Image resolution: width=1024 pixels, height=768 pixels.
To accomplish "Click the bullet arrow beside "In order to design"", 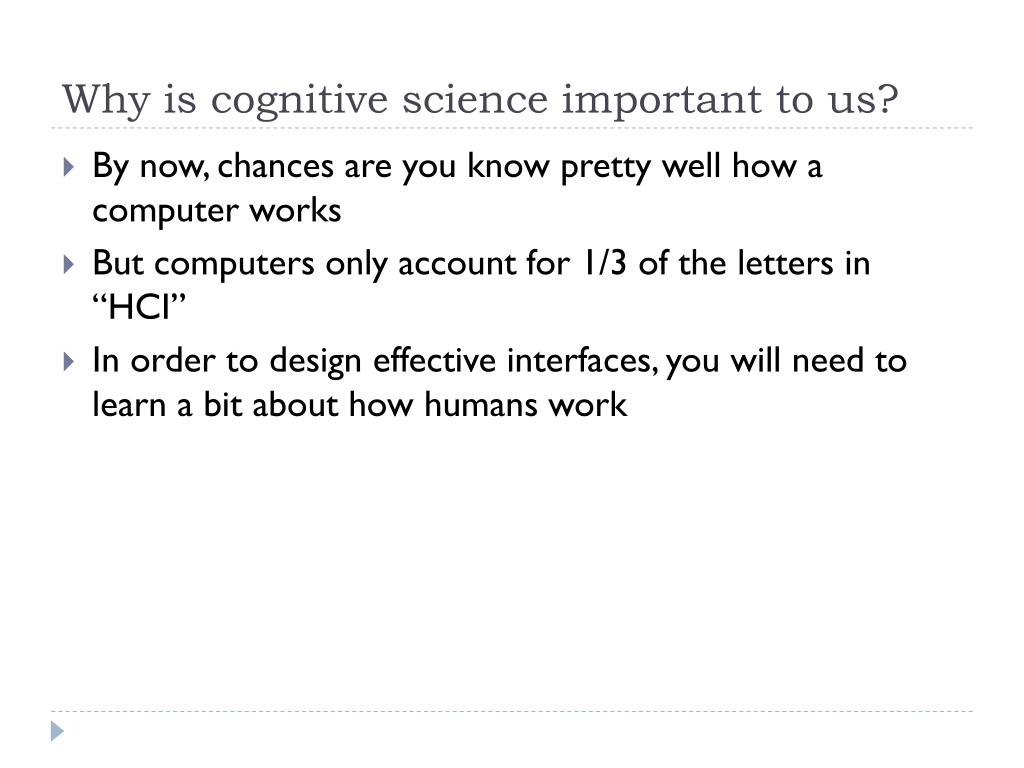I will click(69, 361).
